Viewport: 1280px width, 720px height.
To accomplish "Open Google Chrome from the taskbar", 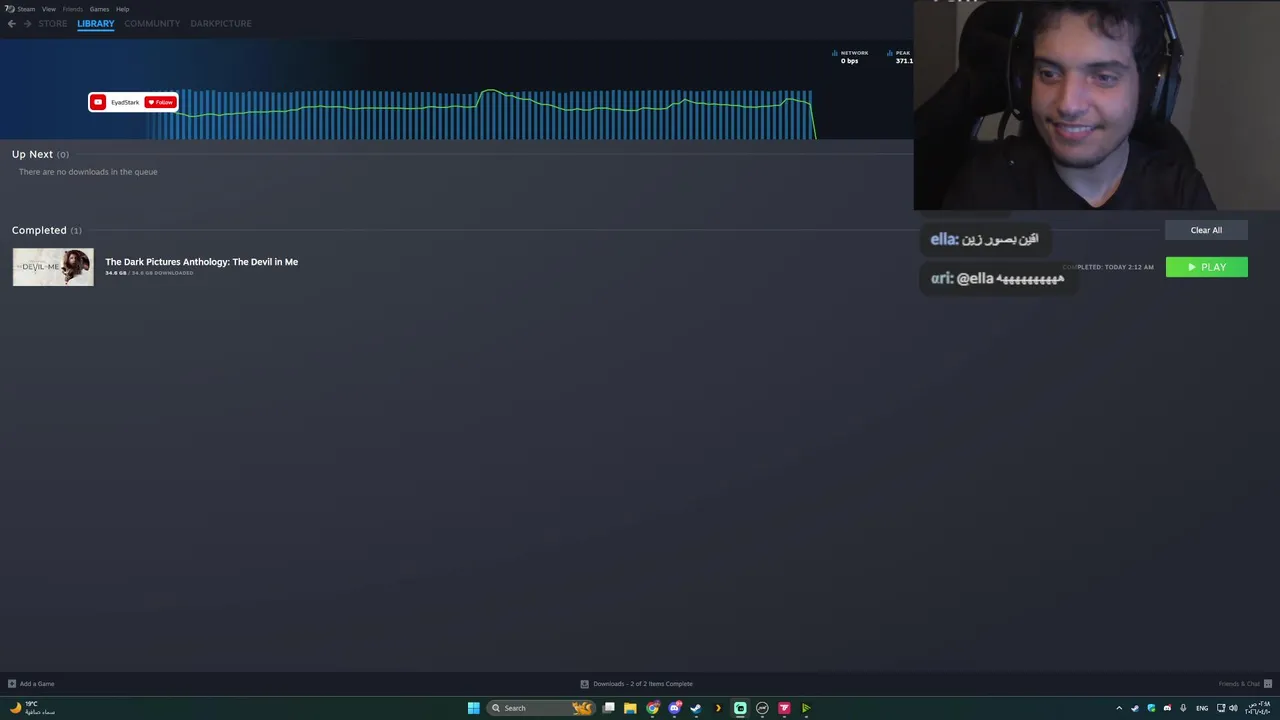I will tap(652, 708).
